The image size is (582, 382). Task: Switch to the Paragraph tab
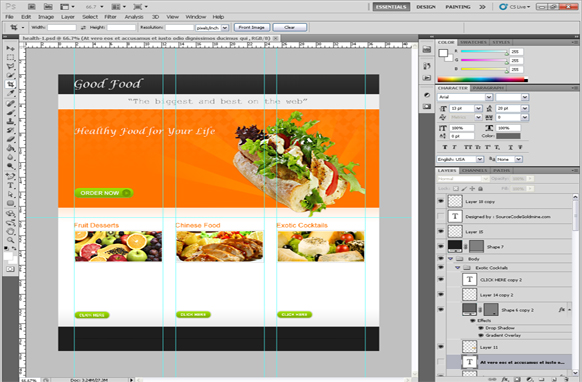488,88
